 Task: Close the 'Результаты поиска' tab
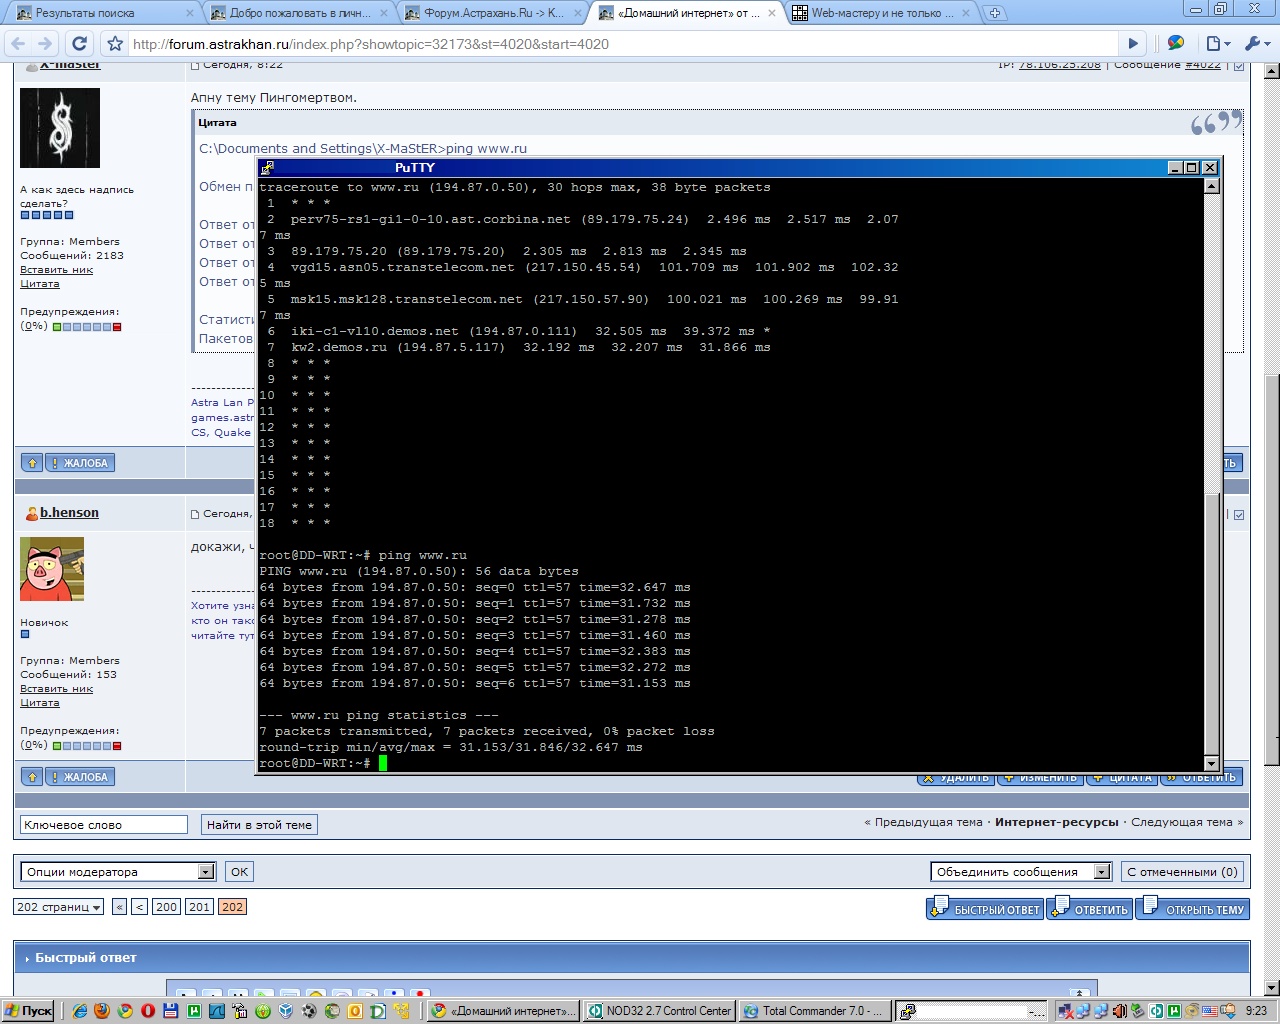[x=190, y=13]
